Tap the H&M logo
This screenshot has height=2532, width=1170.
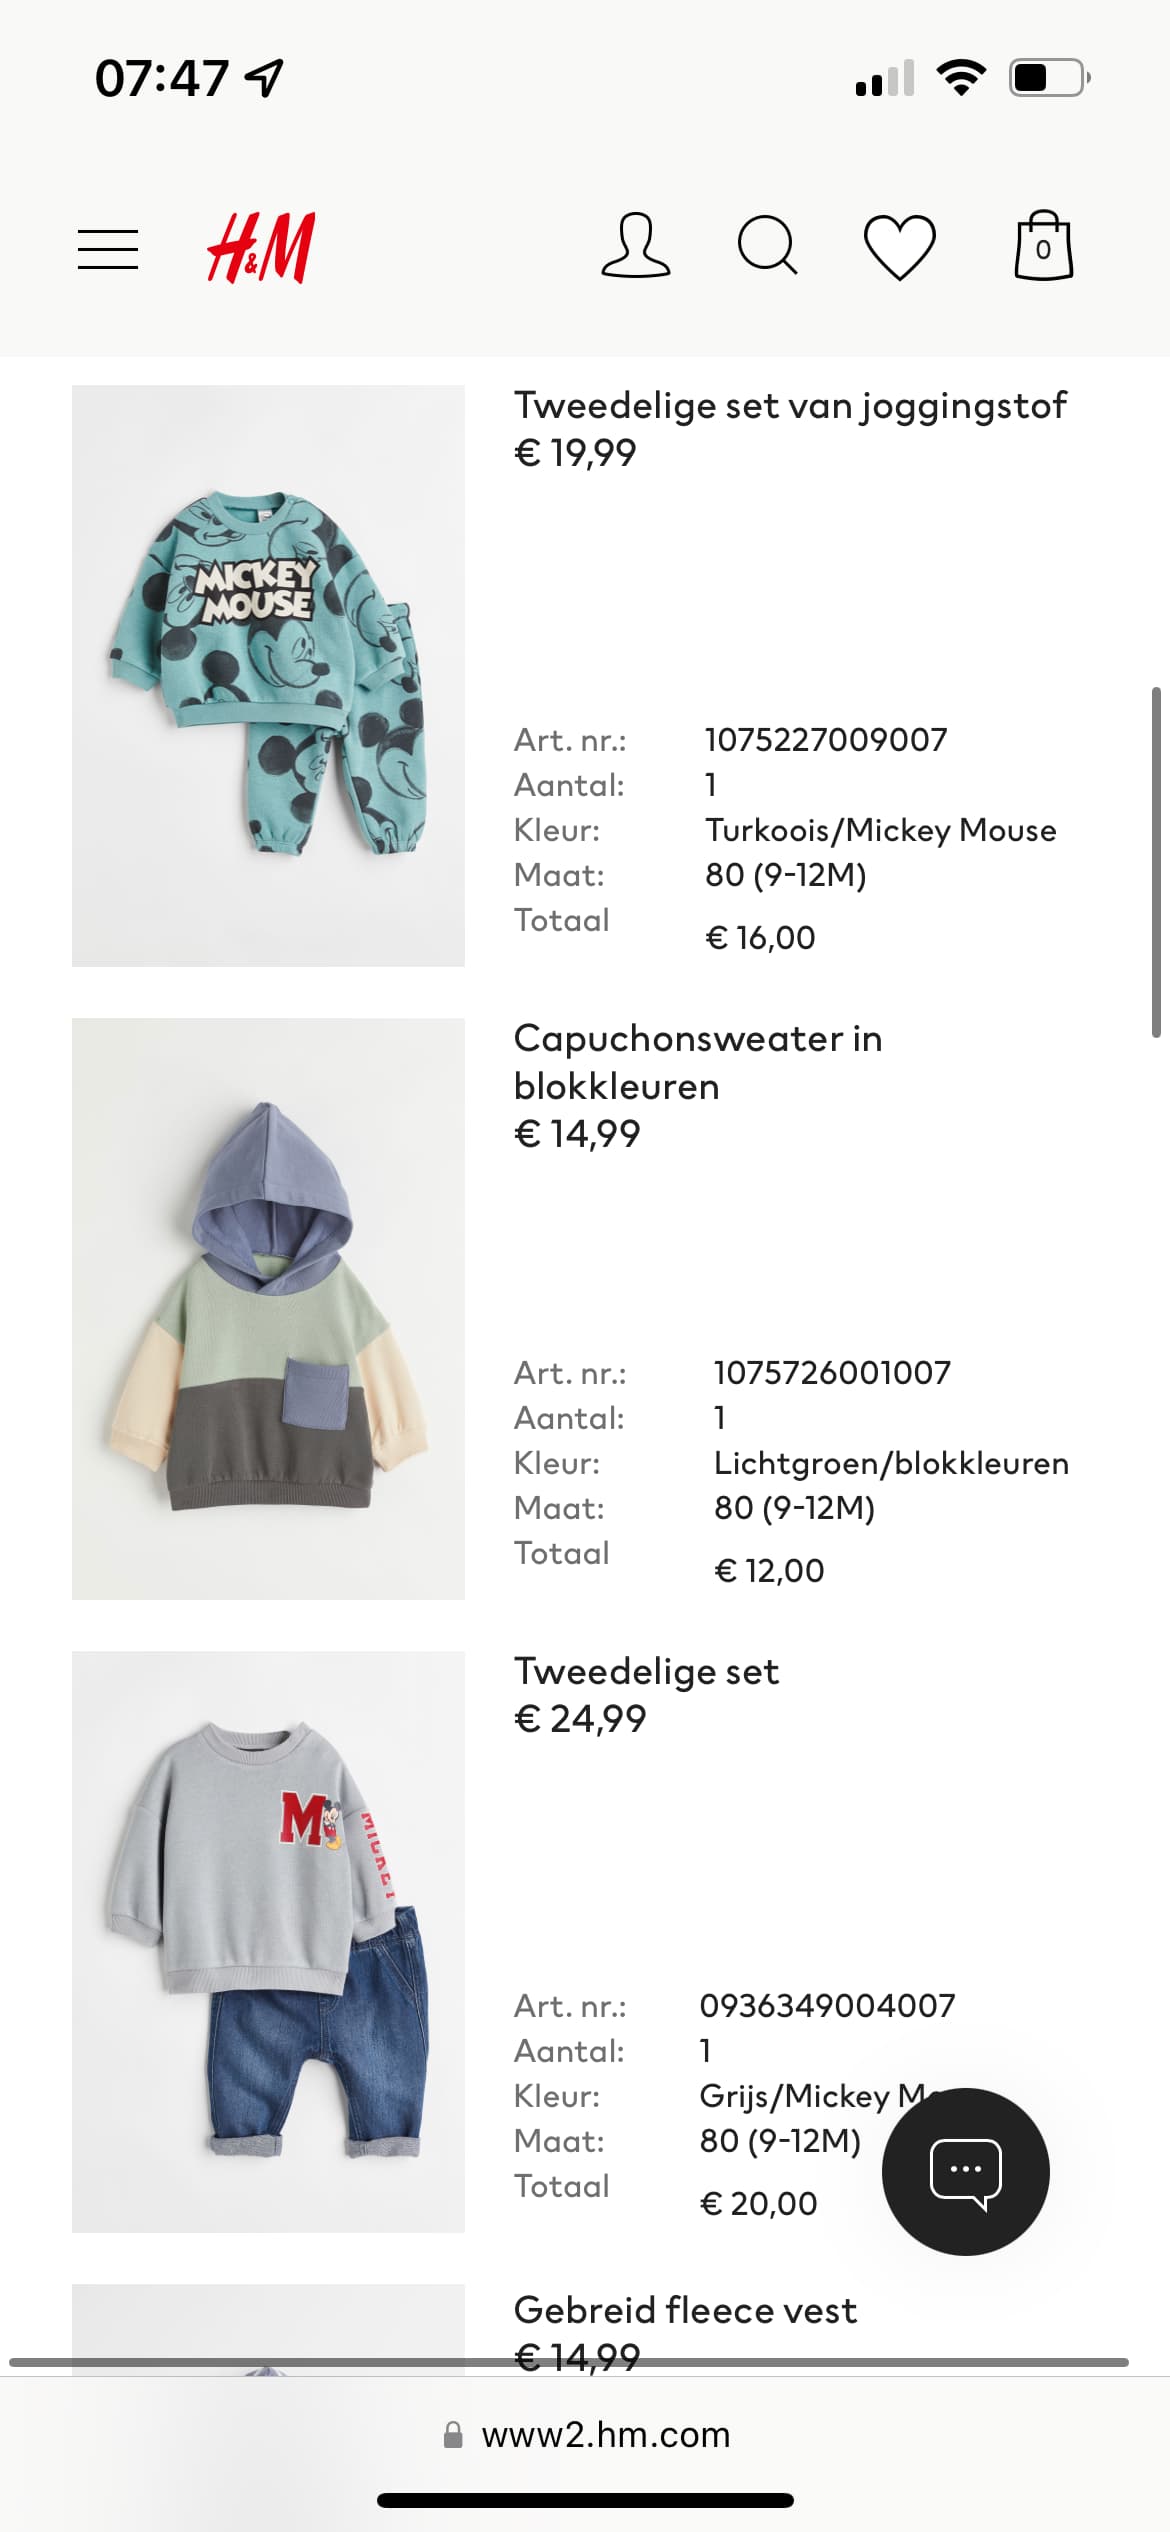pyautogui.click(x=261, y=247)
